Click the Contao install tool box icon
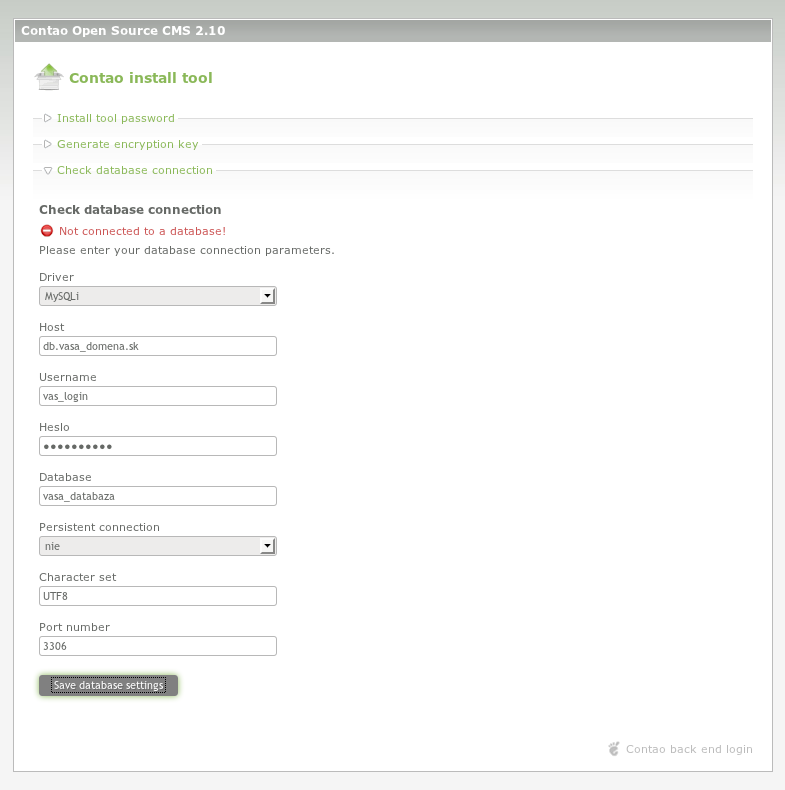 49,77
